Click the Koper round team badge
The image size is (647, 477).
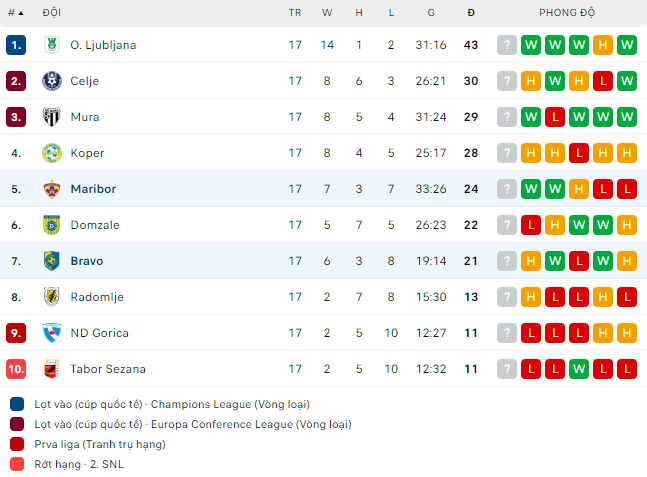(x=52, y=153)
